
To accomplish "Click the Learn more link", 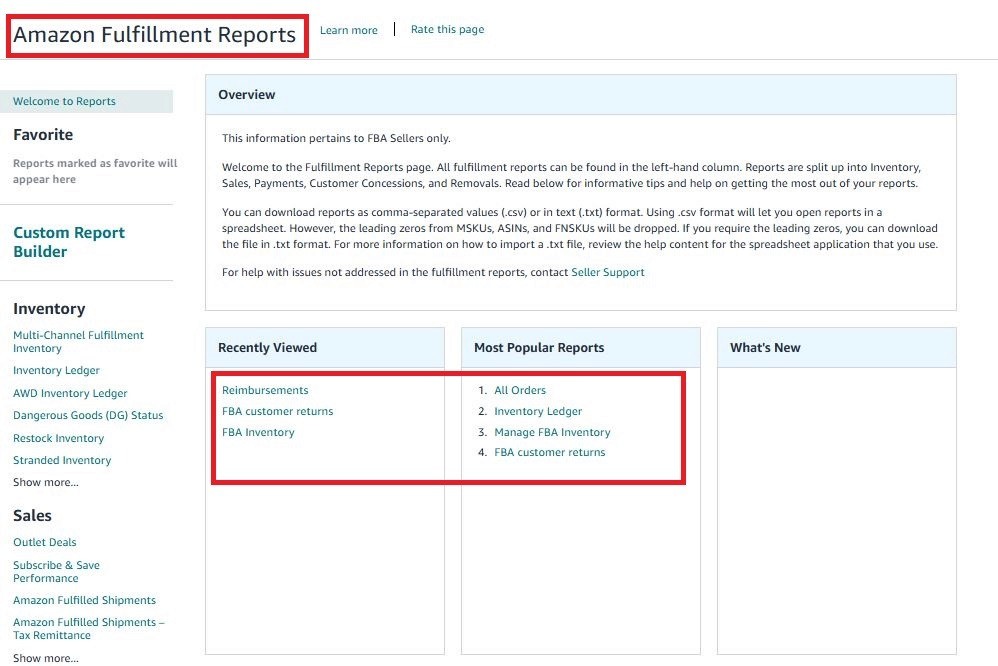I will (348, 29).
